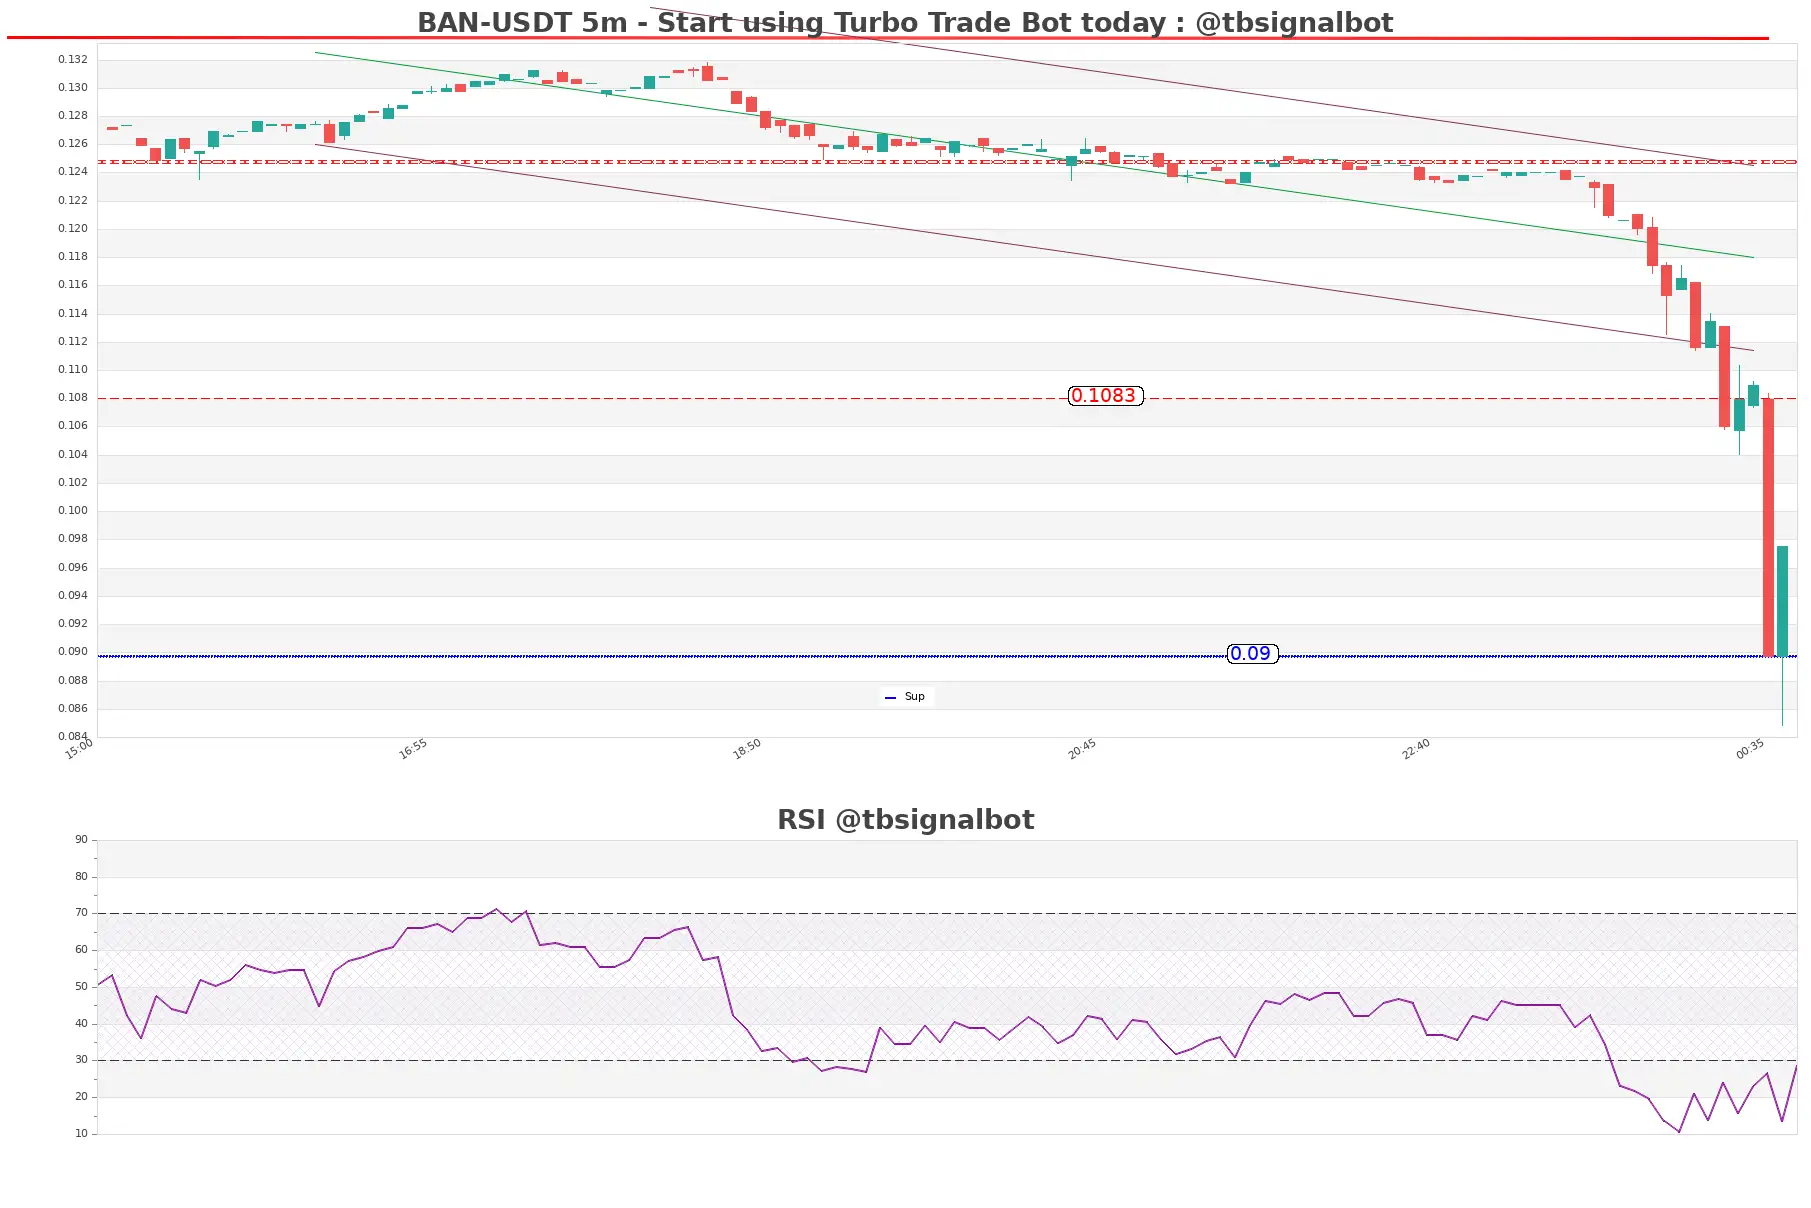Screen dimensions: 1811x1208
Task: Click the 16:55 time axis label
Action: tap(413, 750)
